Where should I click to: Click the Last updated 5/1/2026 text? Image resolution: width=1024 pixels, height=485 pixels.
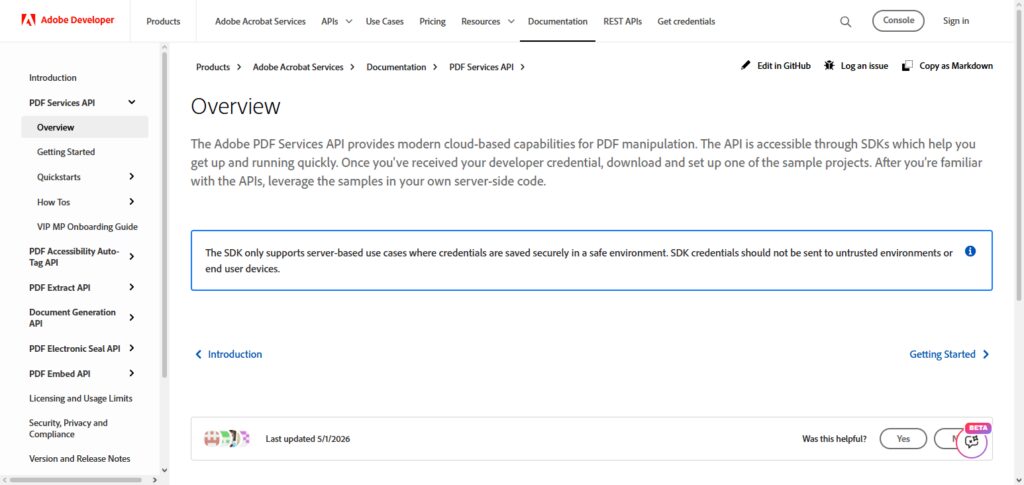point(308,439)
